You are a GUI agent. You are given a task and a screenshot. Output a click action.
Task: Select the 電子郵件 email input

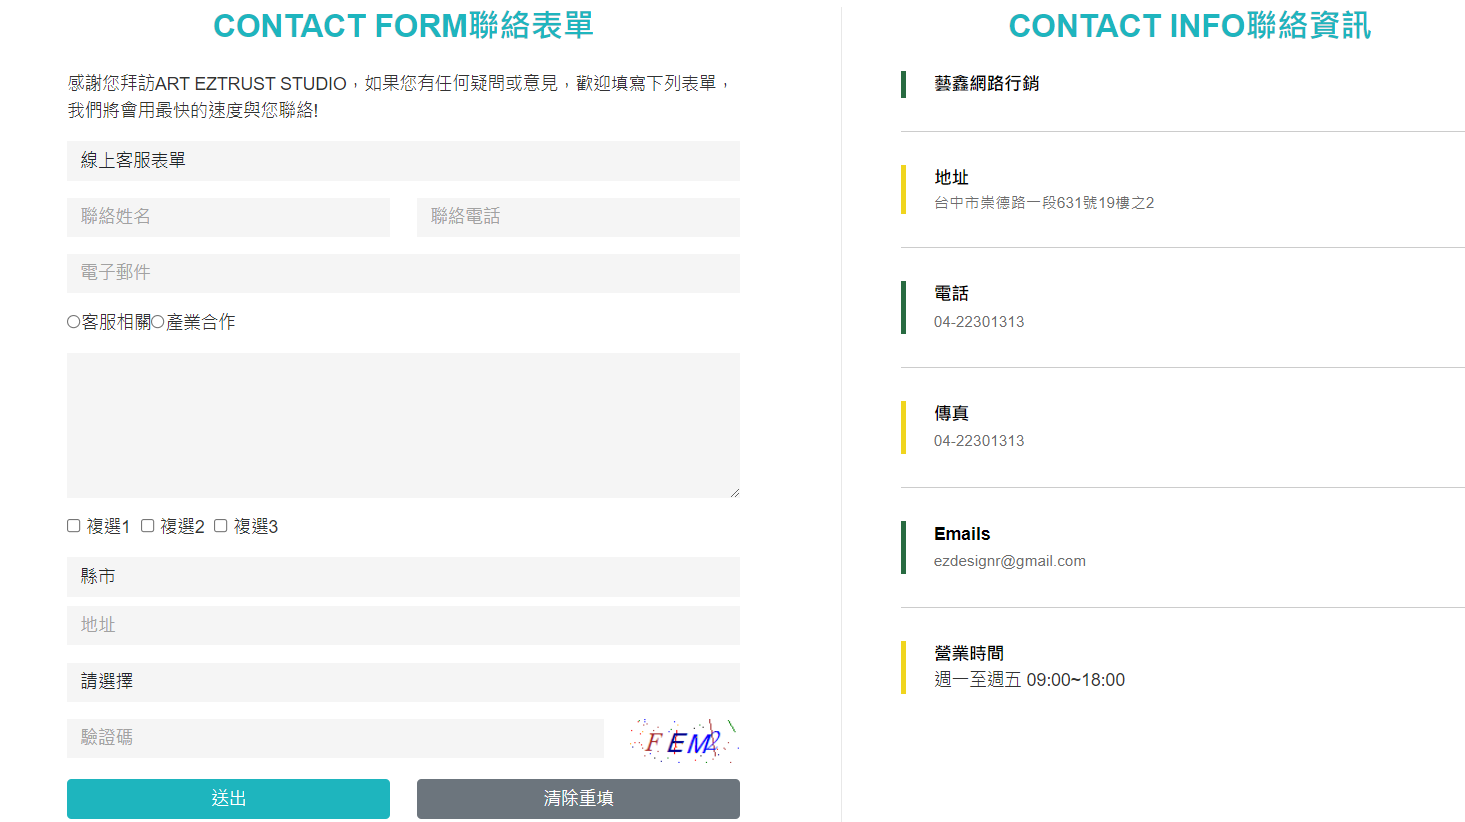click(403, 273)
